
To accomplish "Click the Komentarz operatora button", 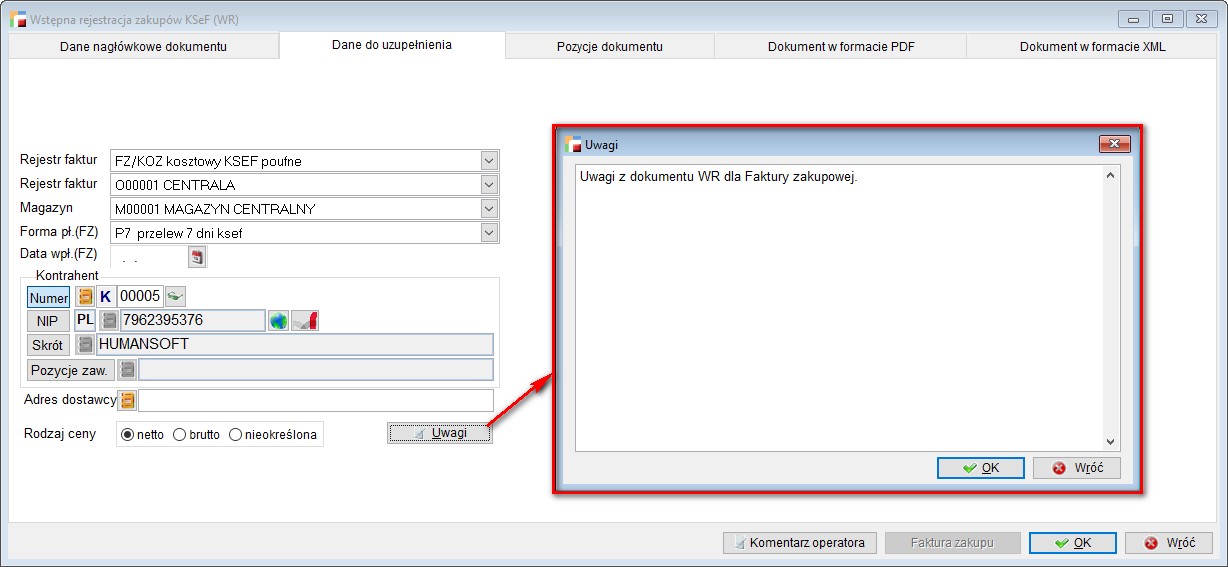I will pyautogui.click(x=799, y=543).
